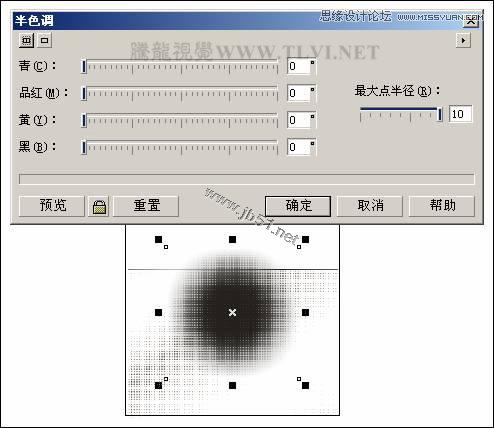Click the 预览 preview button
The image size is (494, 428).
52,206
